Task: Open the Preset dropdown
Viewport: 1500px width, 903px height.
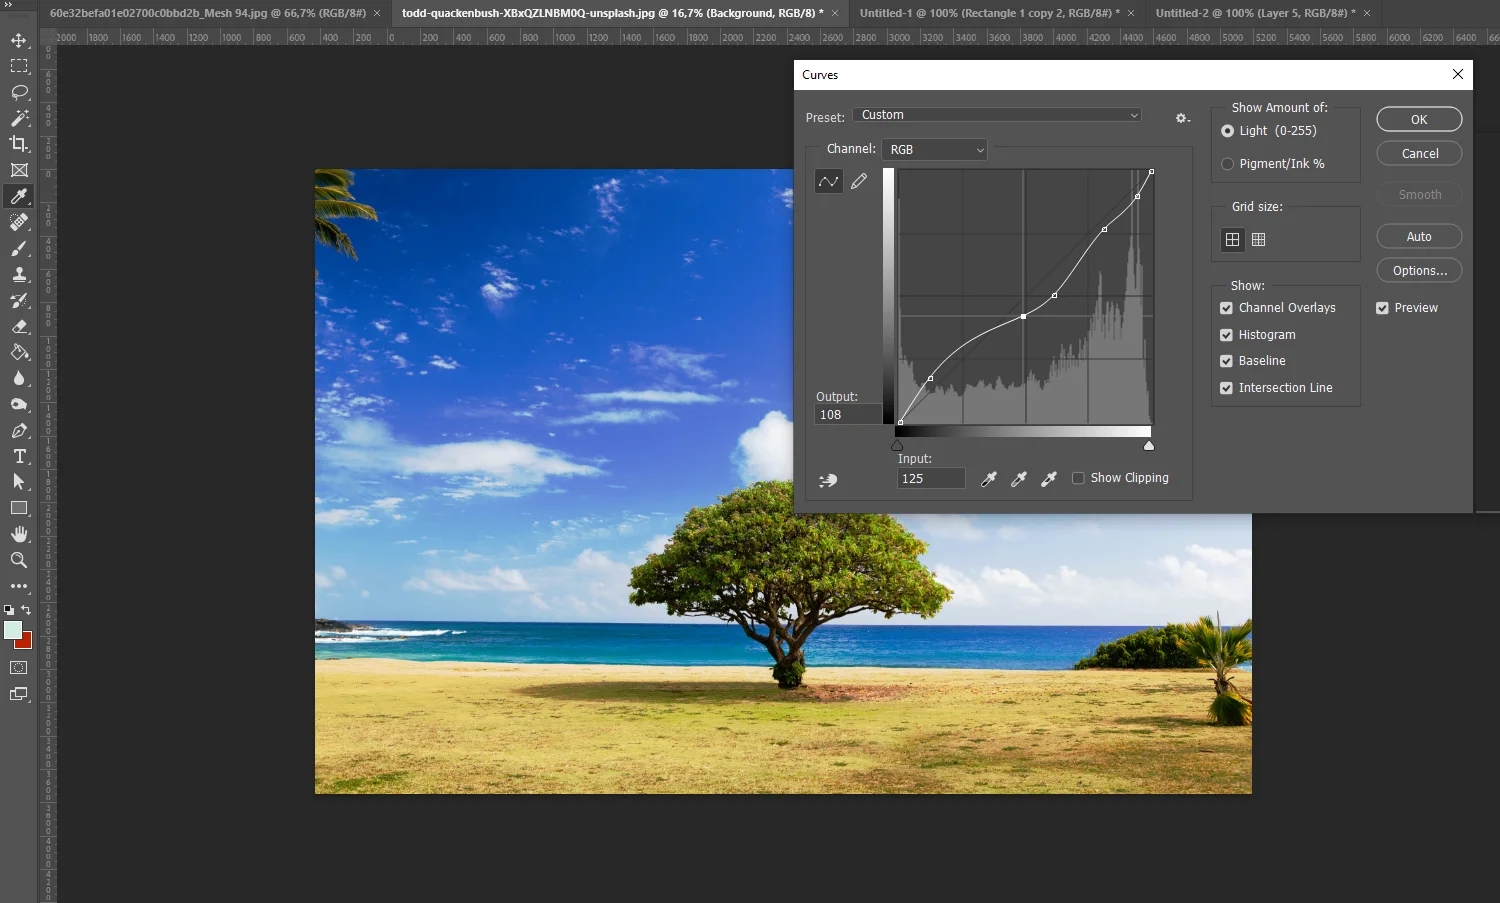Action: pos(997,115)
